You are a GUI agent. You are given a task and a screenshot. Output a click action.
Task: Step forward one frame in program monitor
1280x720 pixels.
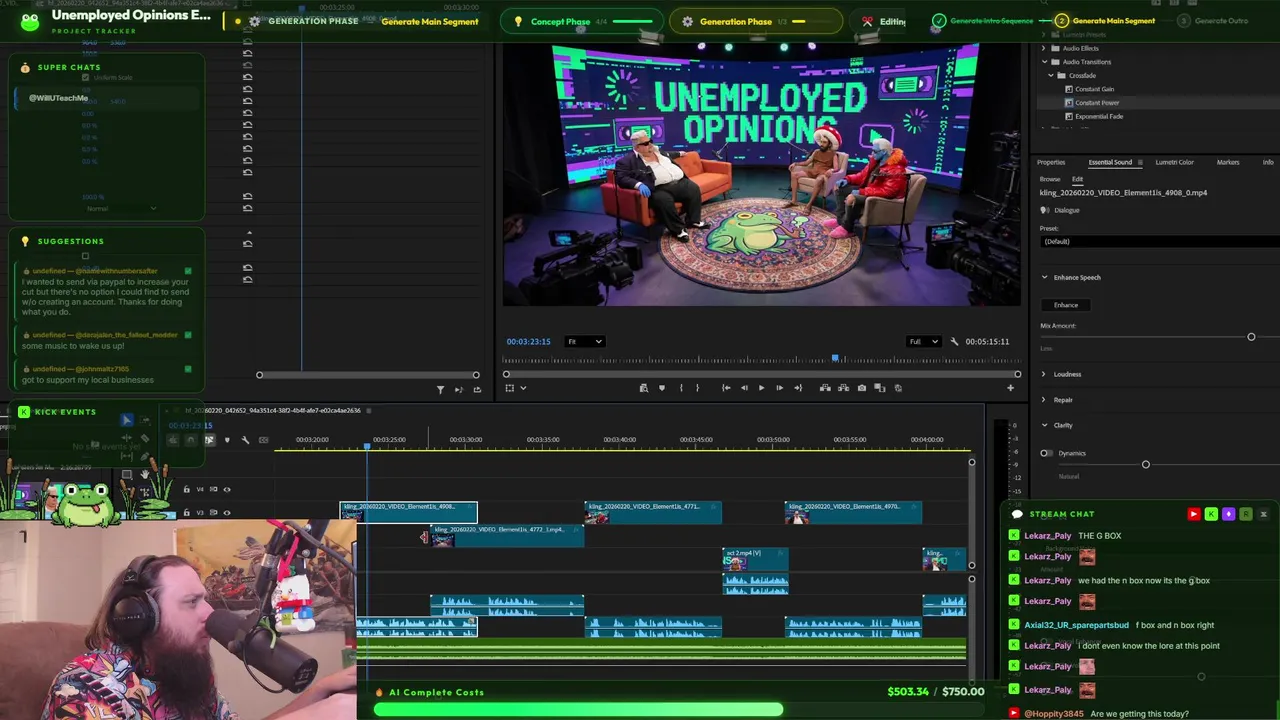pyautogui.click(x=779, y=388)
